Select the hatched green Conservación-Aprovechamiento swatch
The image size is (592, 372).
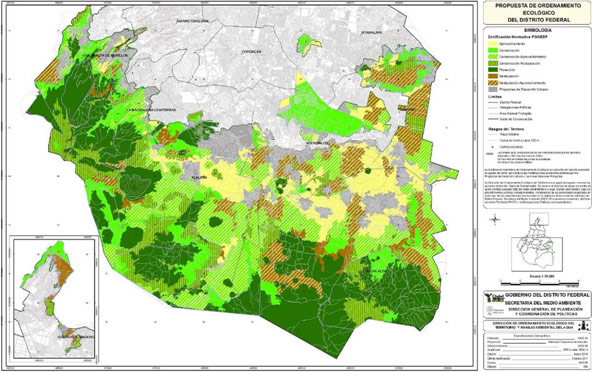point(492,57)
